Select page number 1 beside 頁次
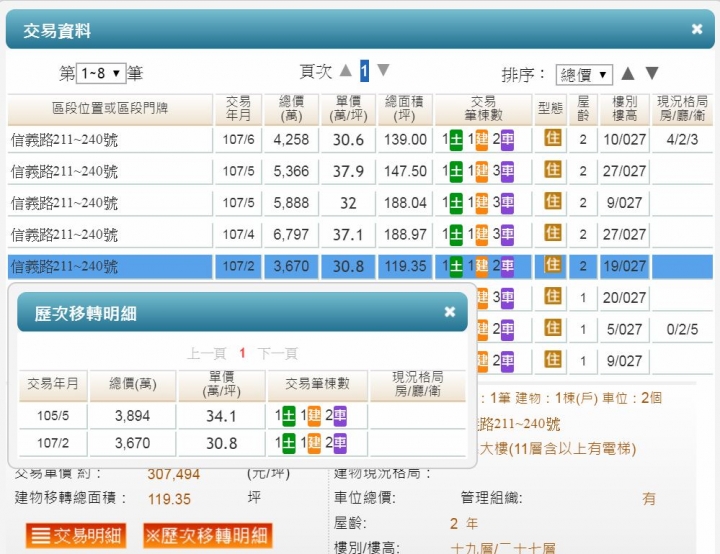This screenshot has height=554, width=720. [364, 71]
